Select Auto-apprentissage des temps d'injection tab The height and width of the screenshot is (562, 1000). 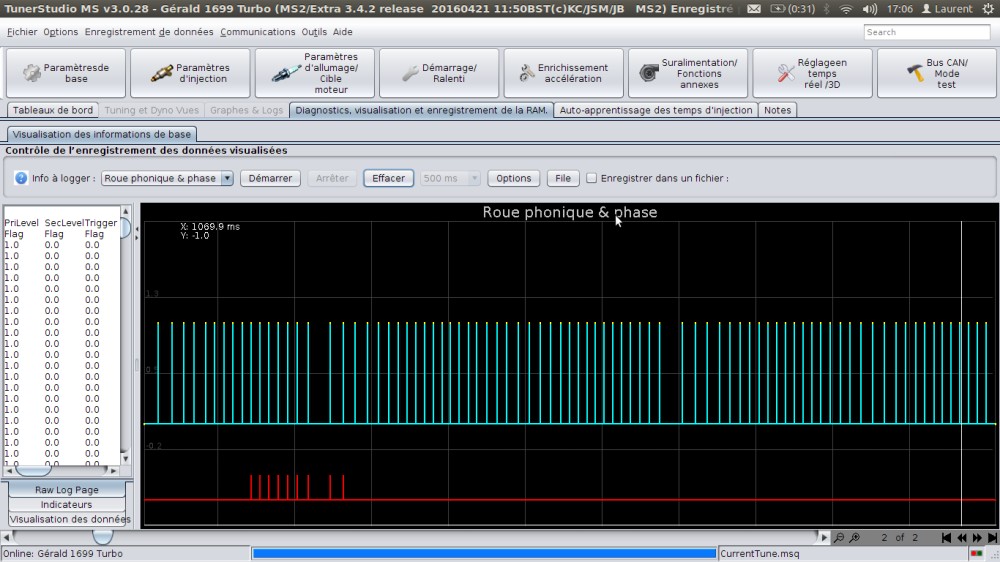[656, 110]
